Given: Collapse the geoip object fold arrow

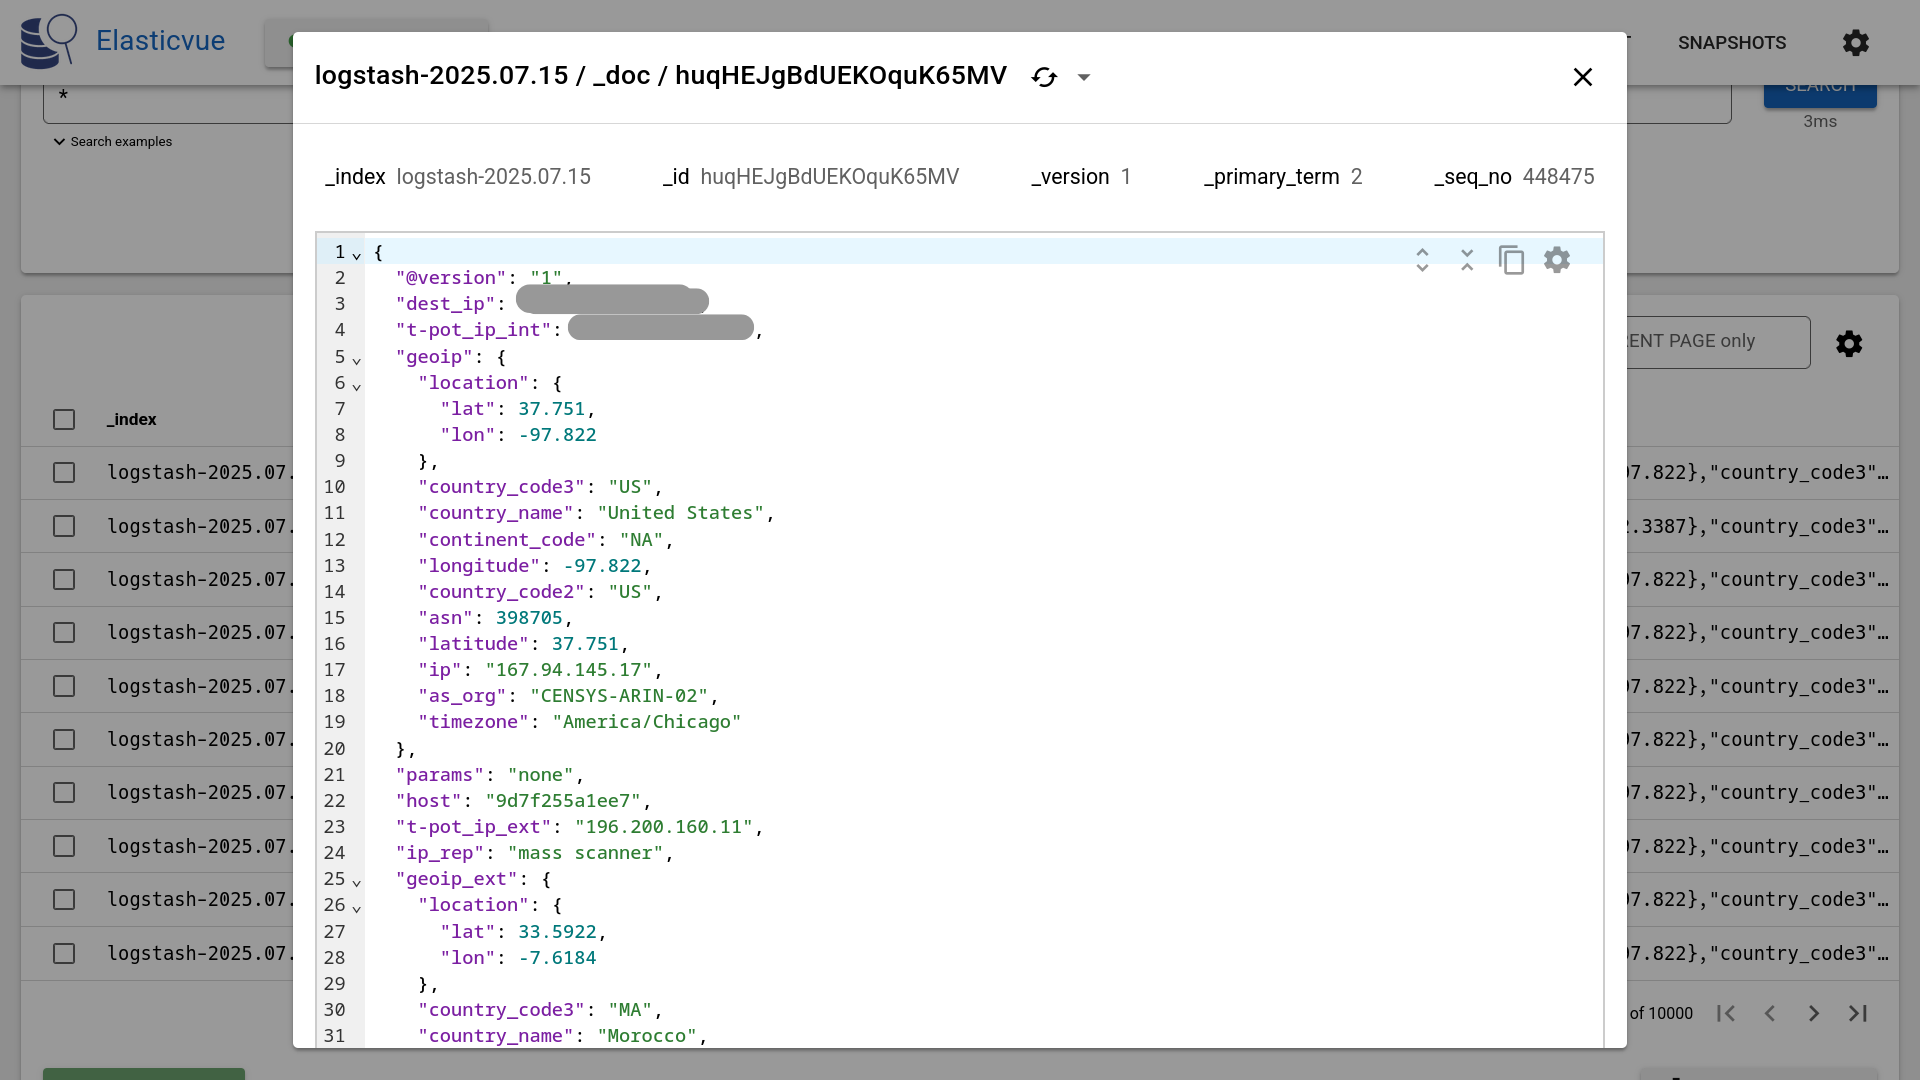Looking at the screenshot, I should [357, 360].
